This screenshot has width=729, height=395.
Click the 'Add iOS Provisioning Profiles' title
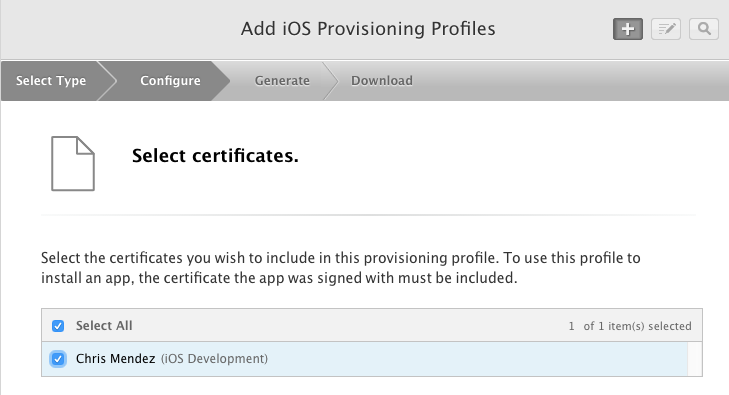[368, 29]
